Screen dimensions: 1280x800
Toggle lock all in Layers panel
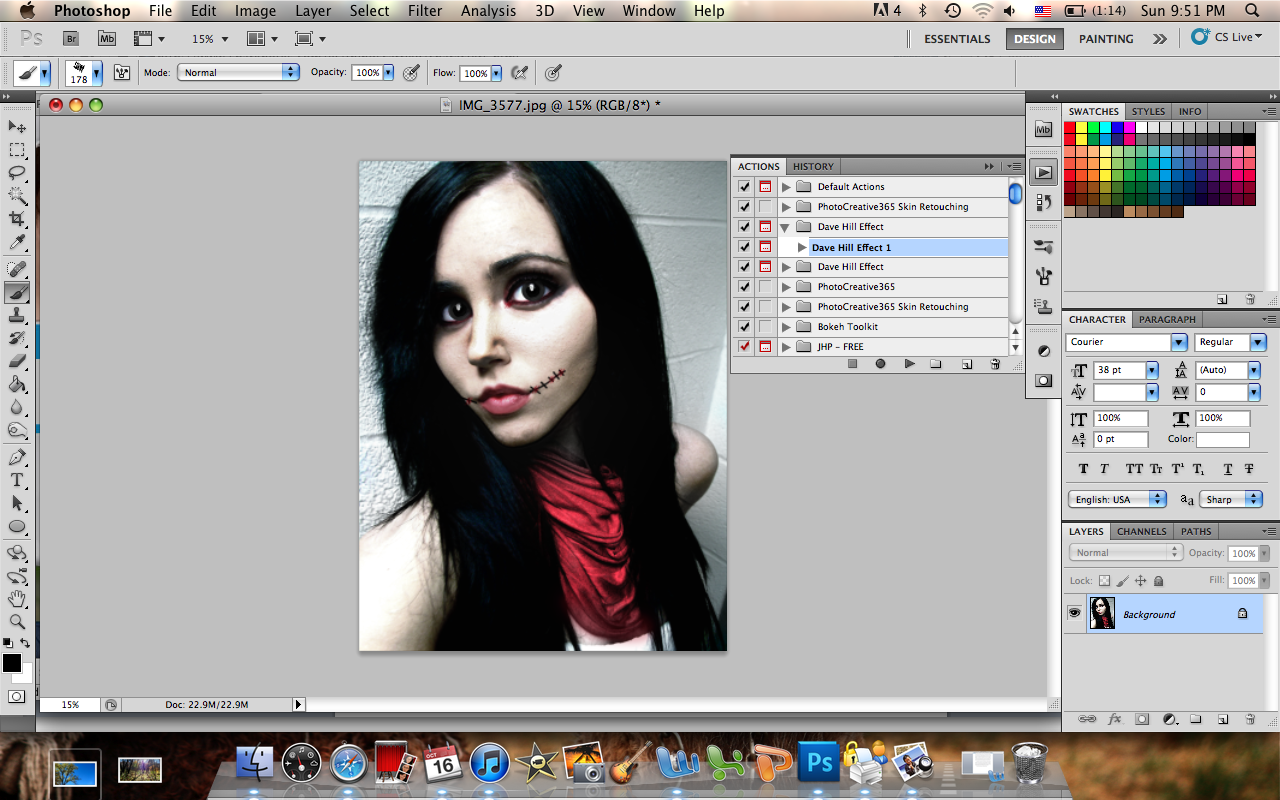[x=1158, y=580]
